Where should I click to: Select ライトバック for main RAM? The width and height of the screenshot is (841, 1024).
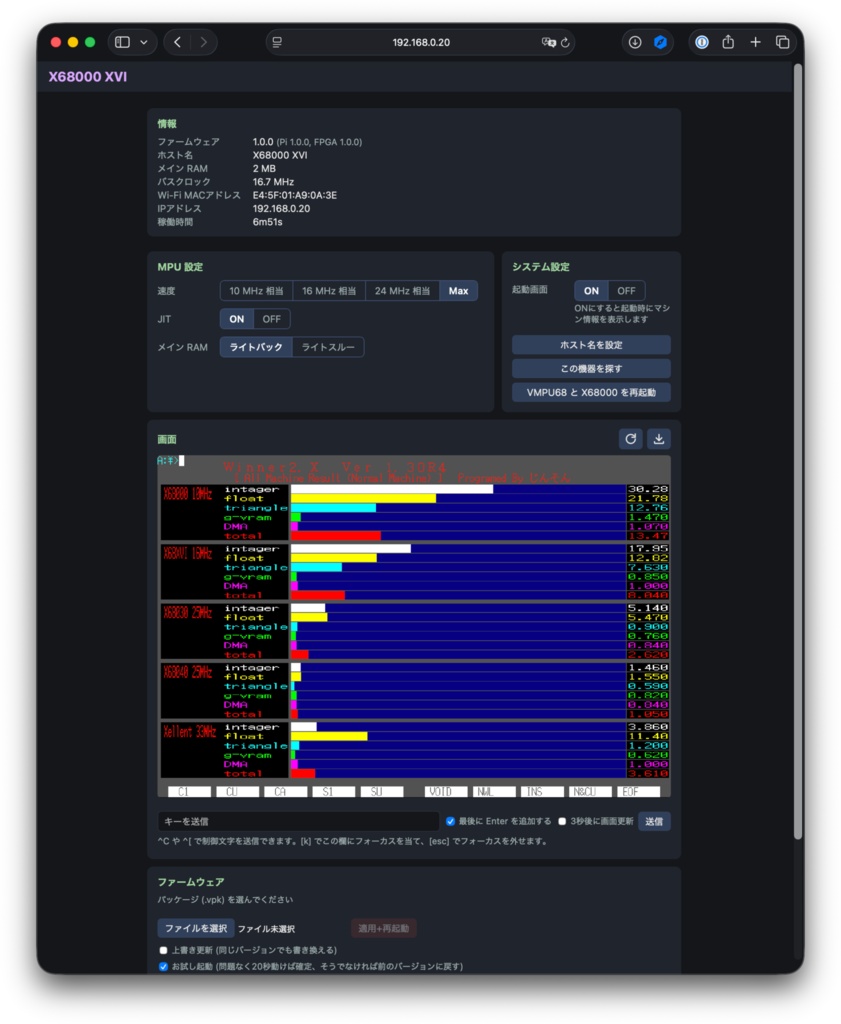[x=256, y=347]
